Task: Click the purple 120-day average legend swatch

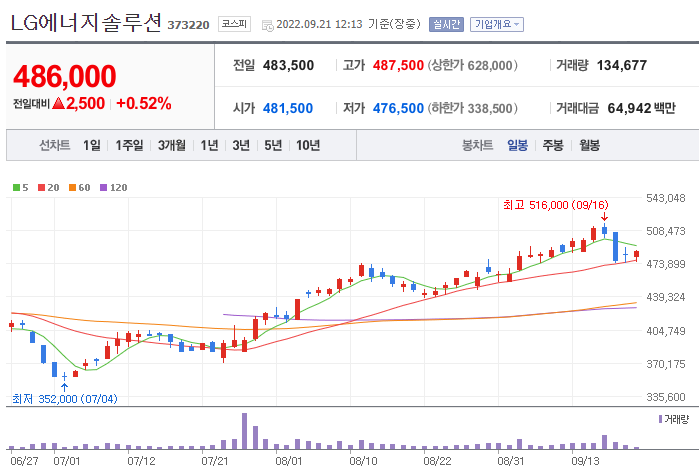Action: 103,188
